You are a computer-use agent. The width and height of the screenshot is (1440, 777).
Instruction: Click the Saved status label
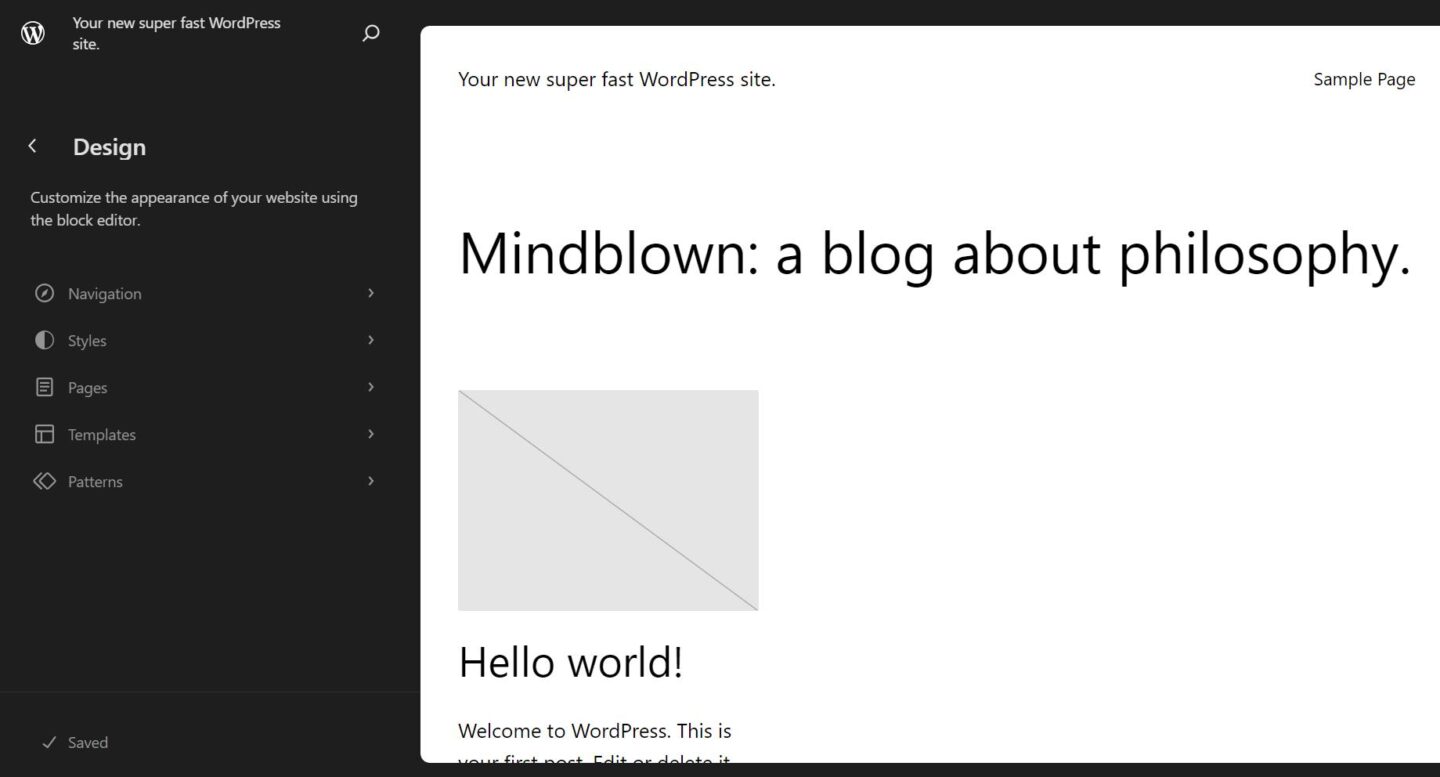[88, 742]
